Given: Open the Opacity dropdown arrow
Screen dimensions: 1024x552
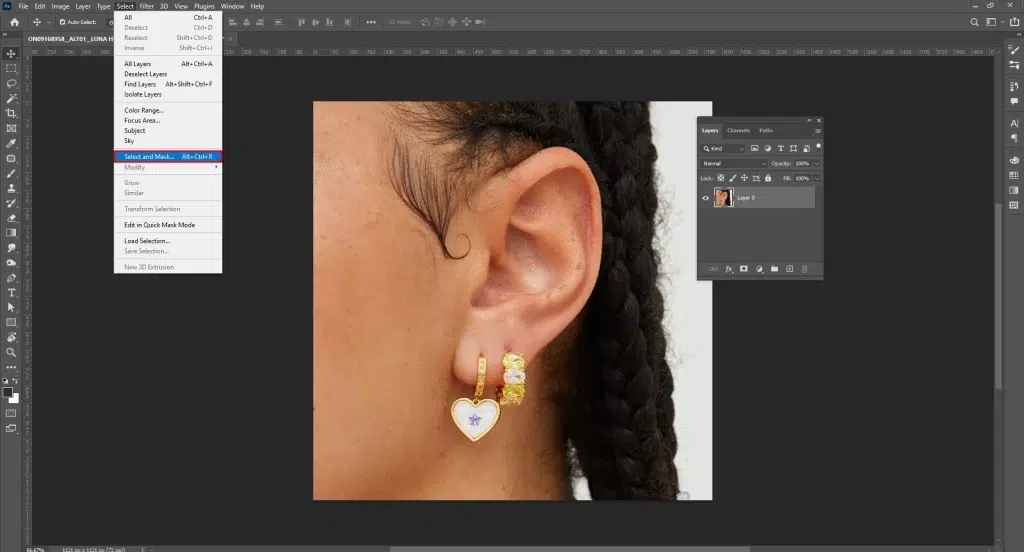Looking at the screenshot, I should [816, 163].
